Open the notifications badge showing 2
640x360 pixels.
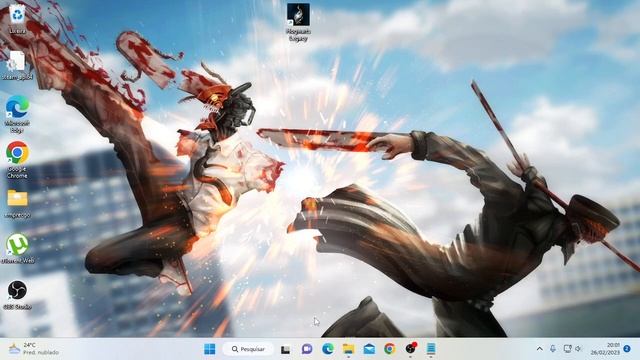point(627,349)
